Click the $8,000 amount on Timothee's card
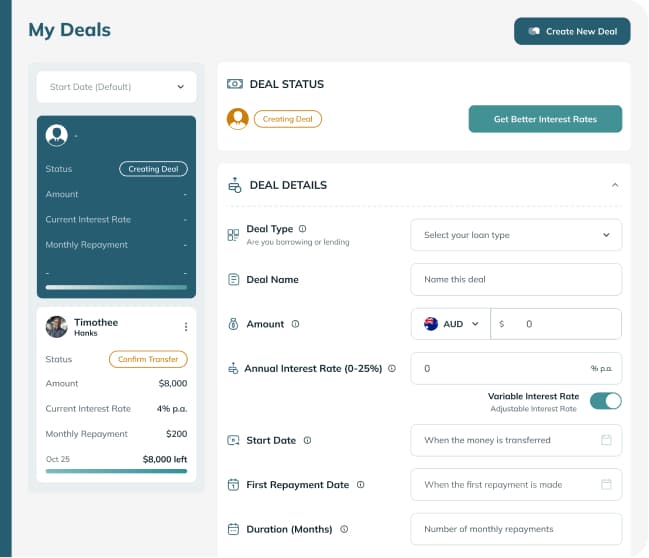 click(173, 383)
